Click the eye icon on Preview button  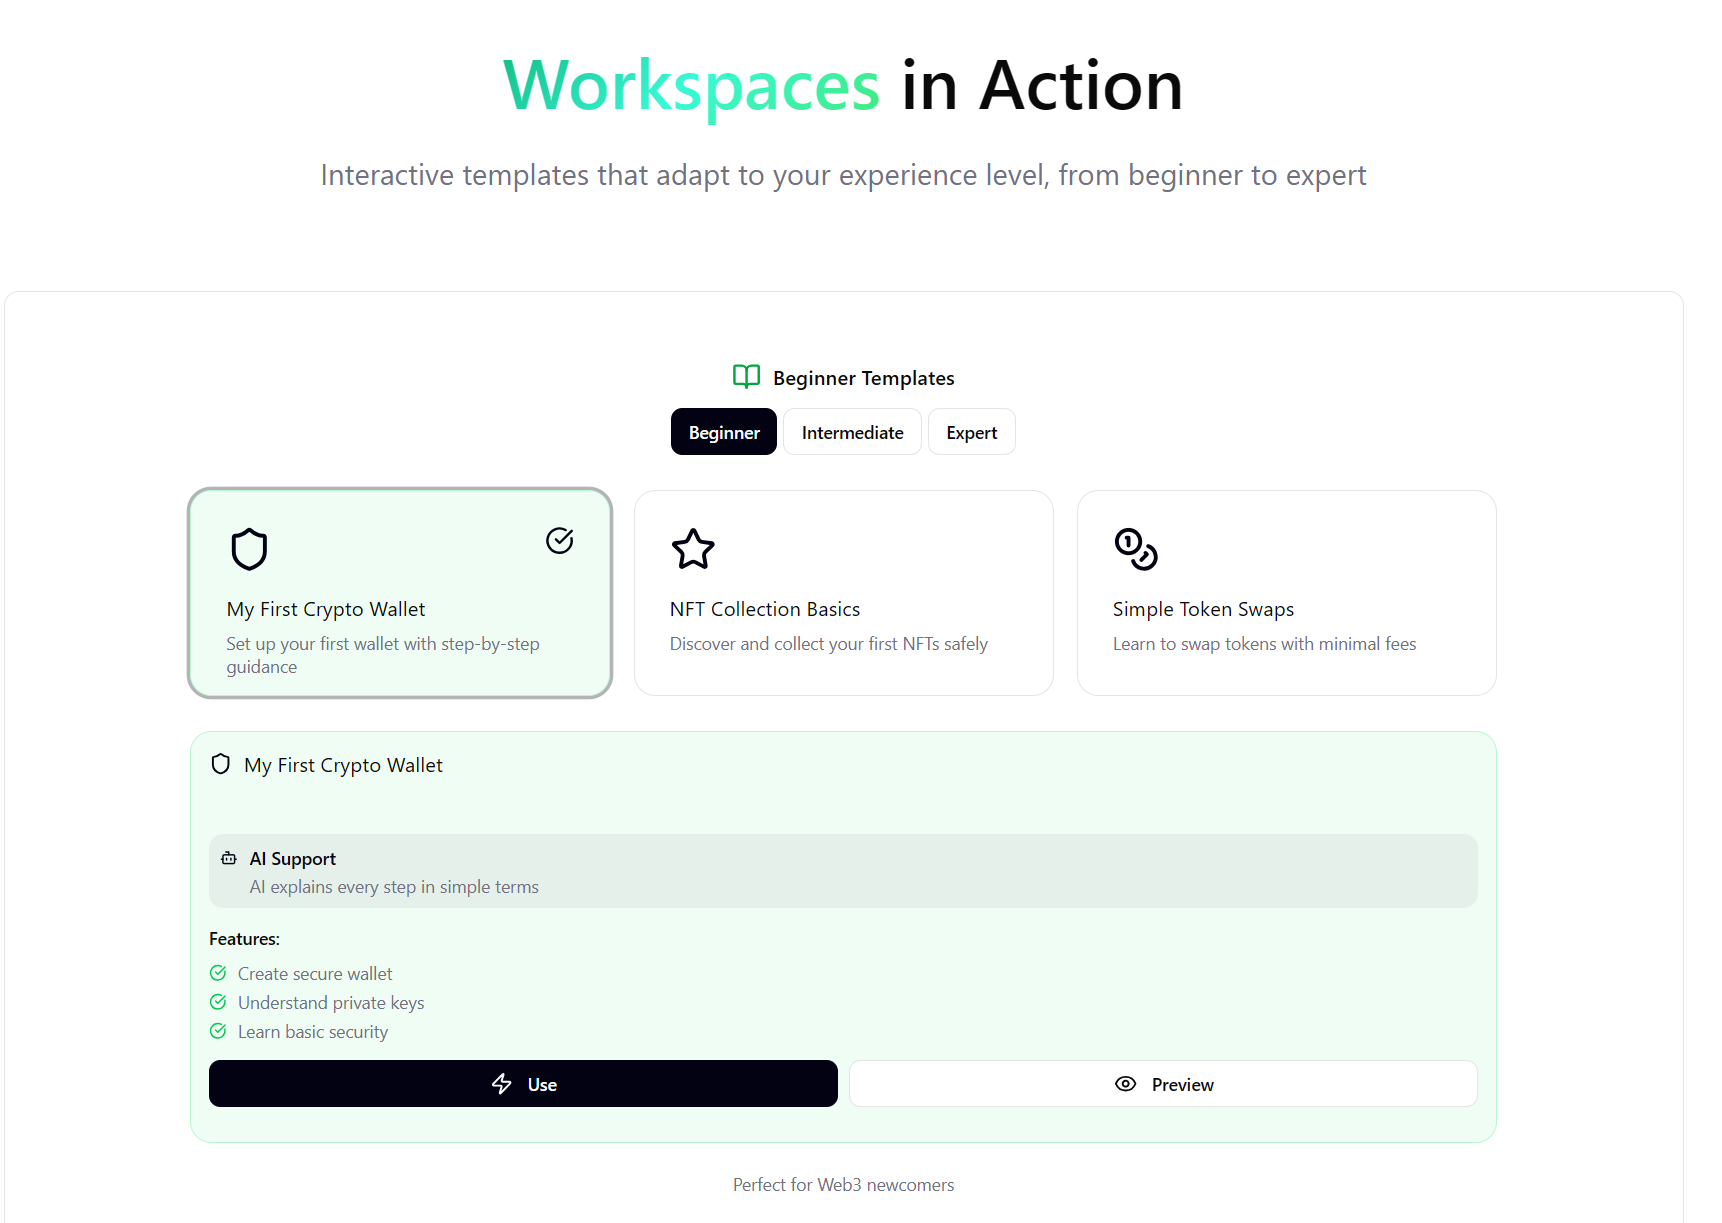pos(1125,1084)
